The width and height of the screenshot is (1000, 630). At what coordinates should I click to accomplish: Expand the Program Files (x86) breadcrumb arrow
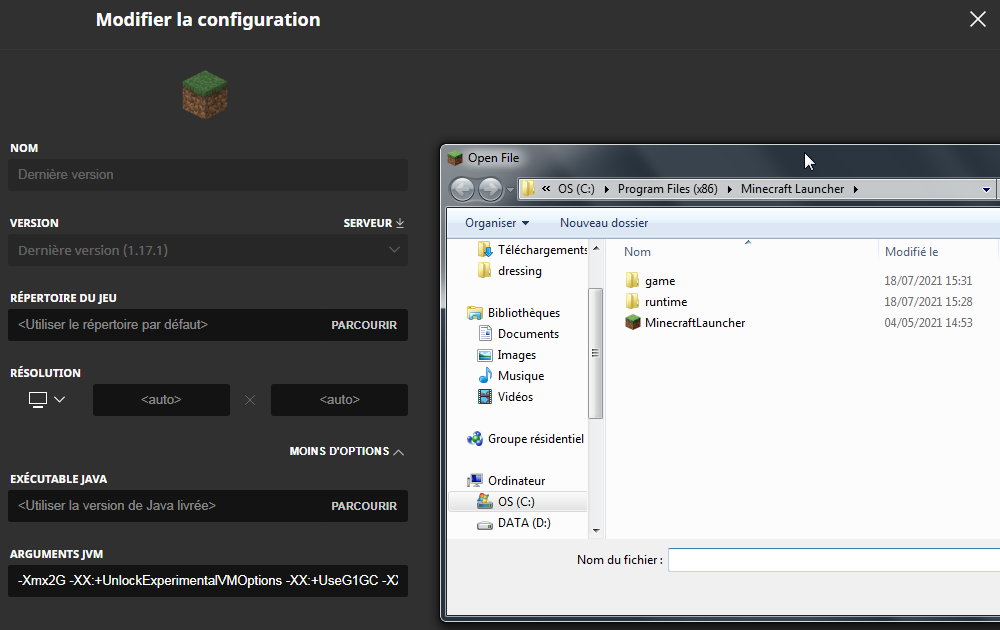[x=730, y=189]
